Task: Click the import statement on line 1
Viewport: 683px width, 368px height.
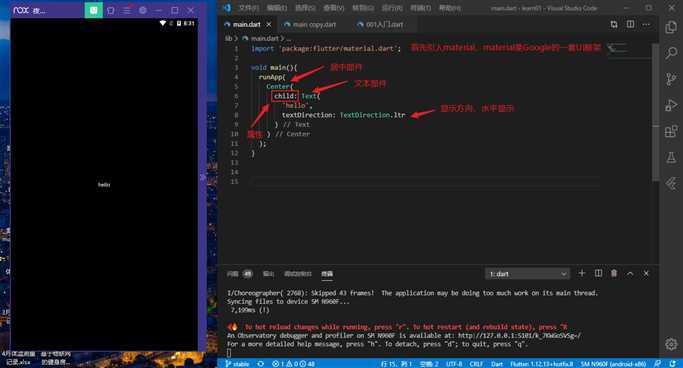Action: tap(325, 48)
